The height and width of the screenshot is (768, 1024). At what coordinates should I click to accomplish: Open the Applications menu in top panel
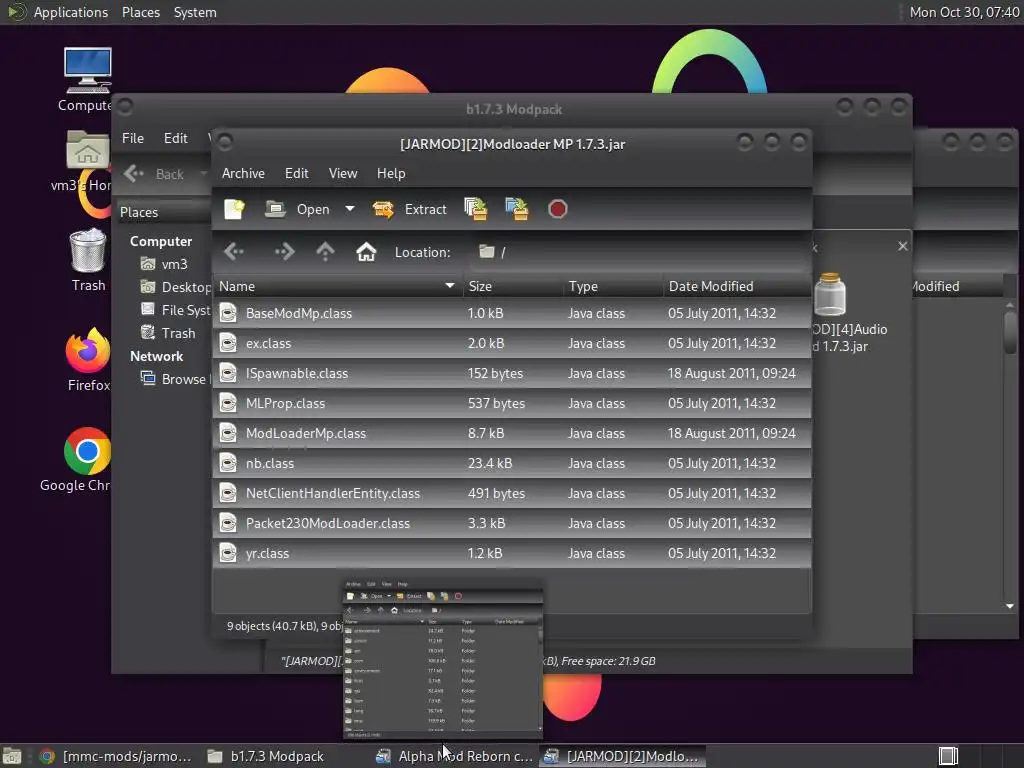(71, 12)
